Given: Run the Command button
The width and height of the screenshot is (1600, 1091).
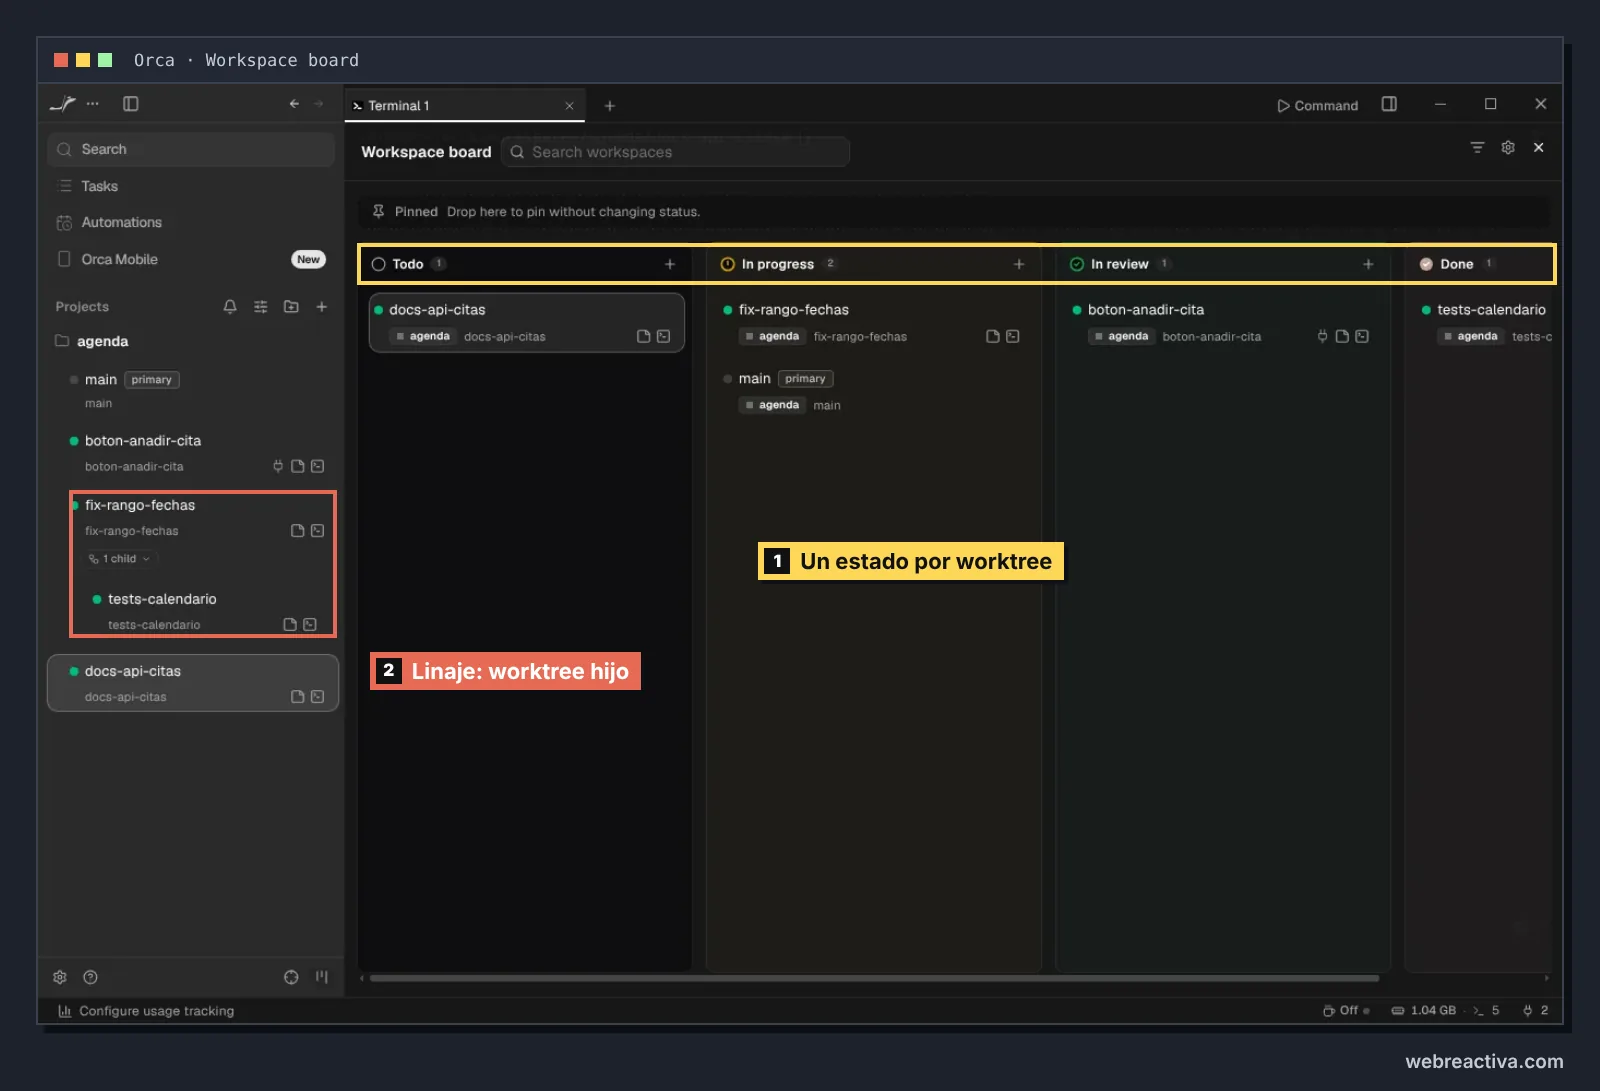Looking at the screenshot, I should pos(1318,106).
